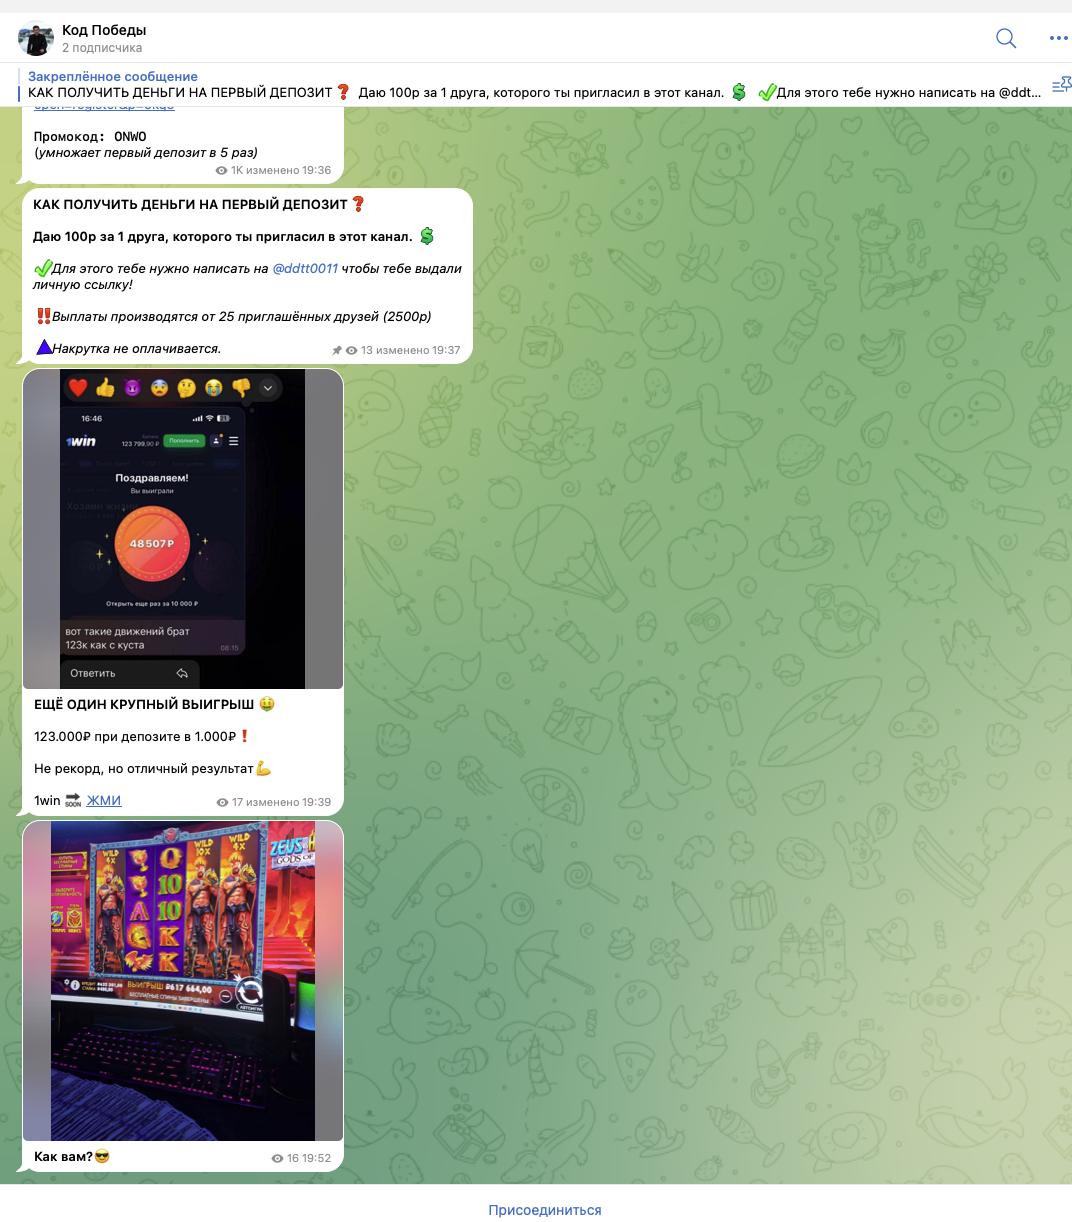The image size is (1072, 1222).
Task: Click 'Выплаты производятся от 25 приглашённых друзей' line
Action: coord(241,316)
